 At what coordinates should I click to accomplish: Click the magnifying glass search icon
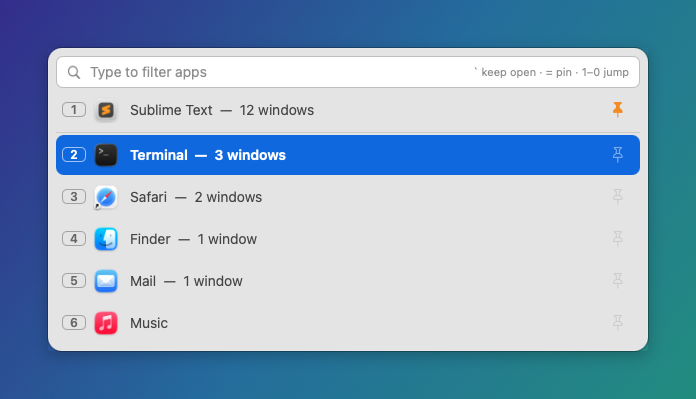pos(74,72)
